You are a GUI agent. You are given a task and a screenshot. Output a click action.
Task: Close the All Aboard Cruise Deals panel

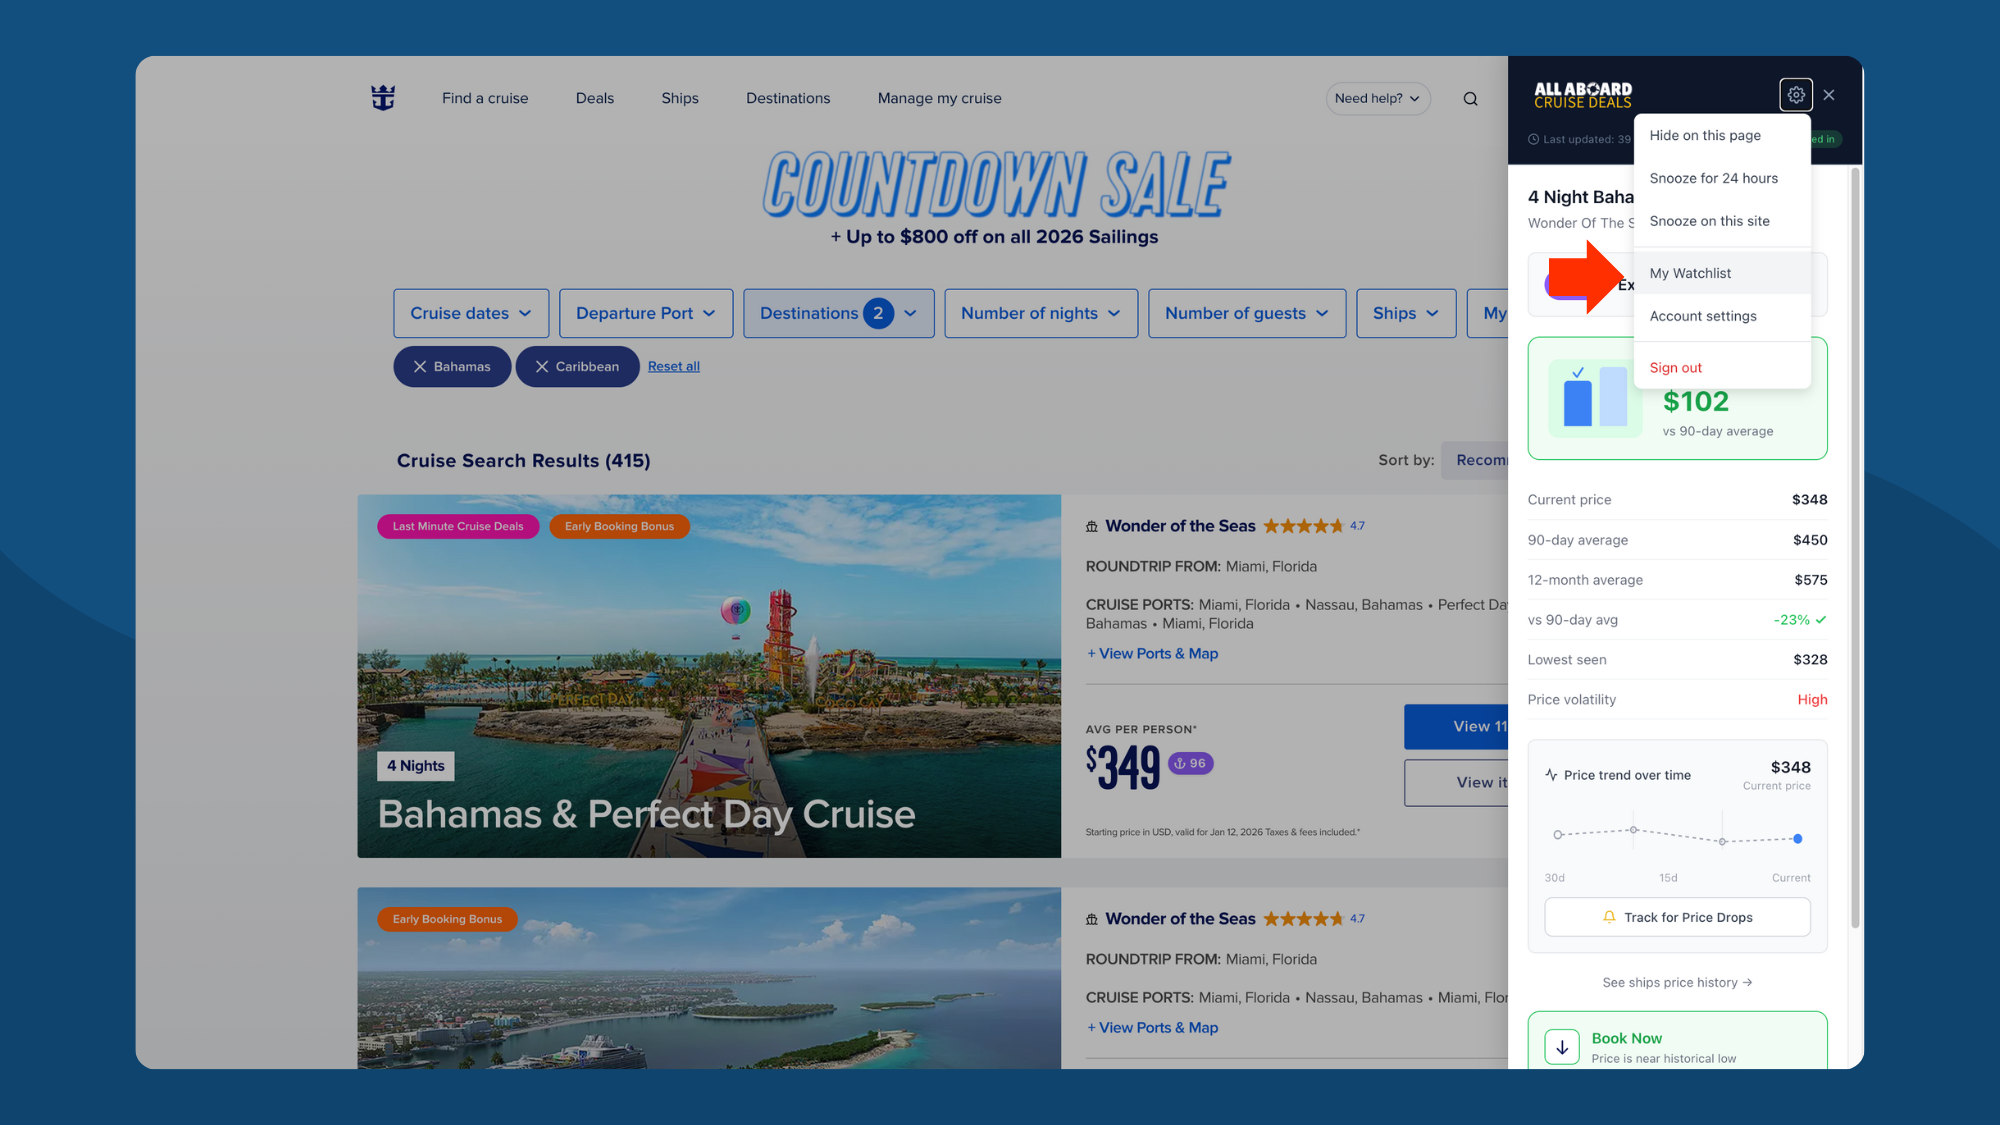(1829, 95)
